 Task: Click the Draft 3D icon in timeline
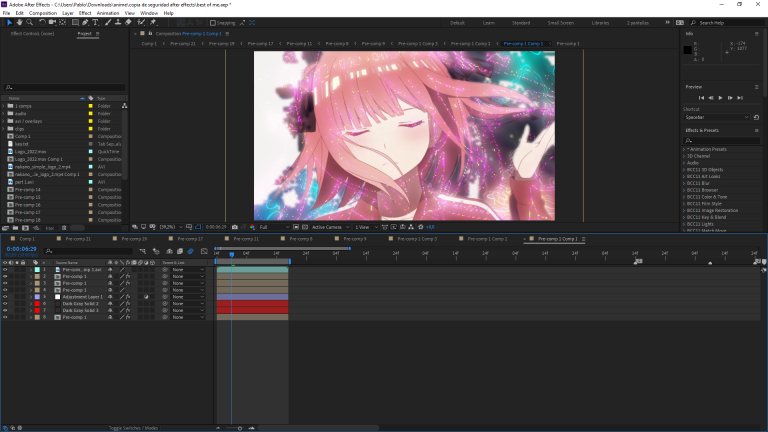[x=156, y=251]
